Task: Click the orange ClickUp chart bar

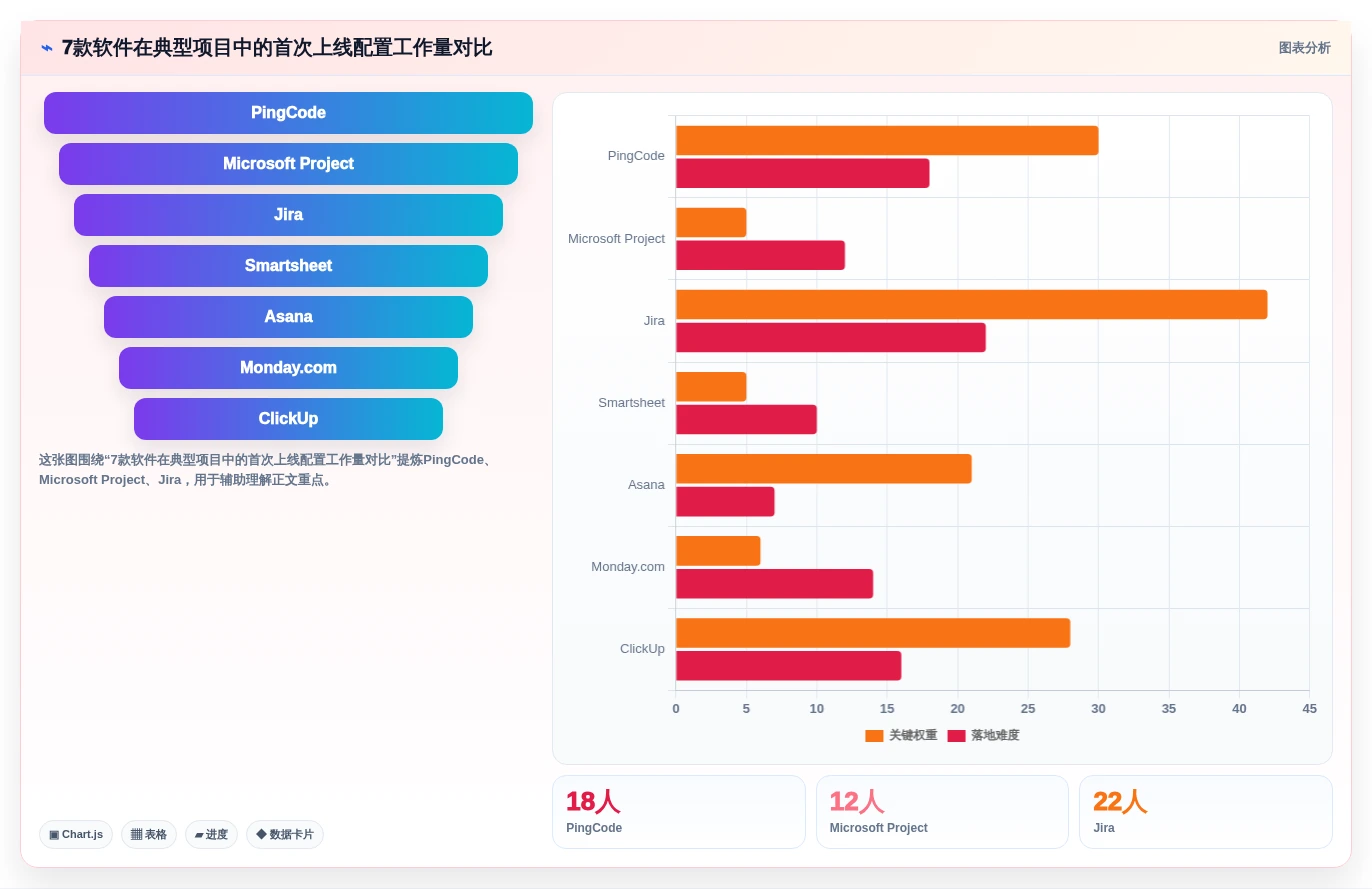Action: pos(873,633)
